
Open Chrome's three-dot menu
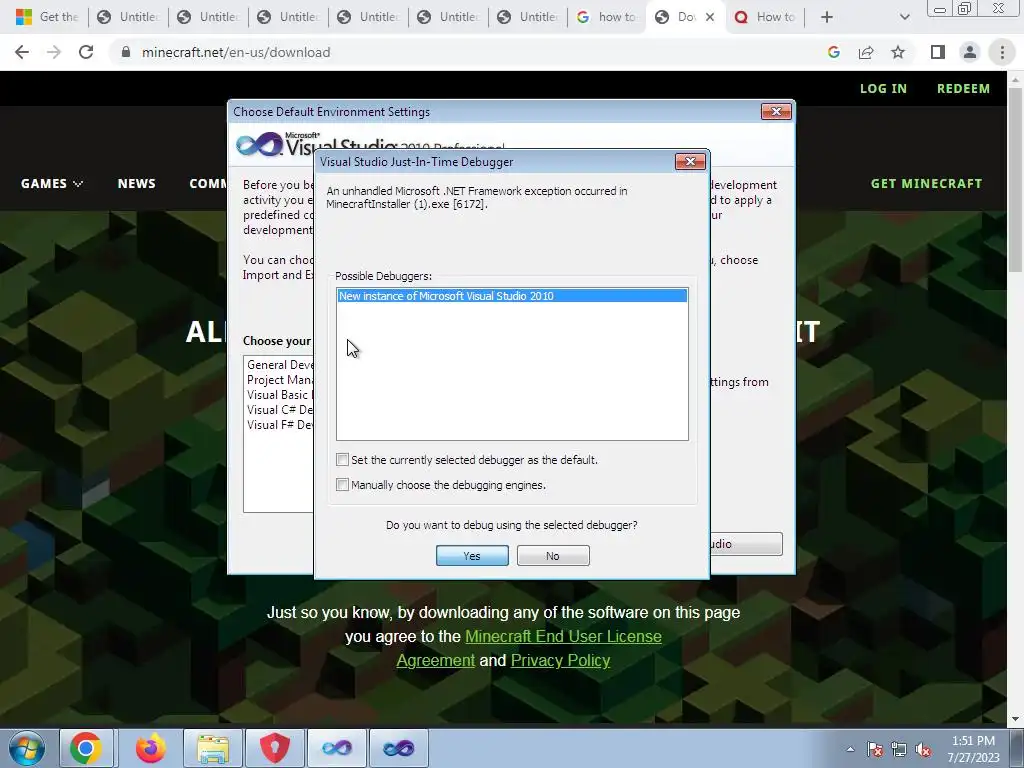pos(1002,52)
